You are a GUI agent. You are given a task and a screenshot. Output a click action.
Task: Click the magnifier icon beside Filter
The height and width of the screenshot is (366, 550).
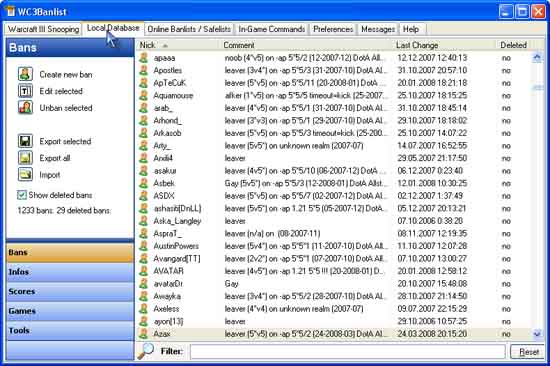click(x=146, y=351)
